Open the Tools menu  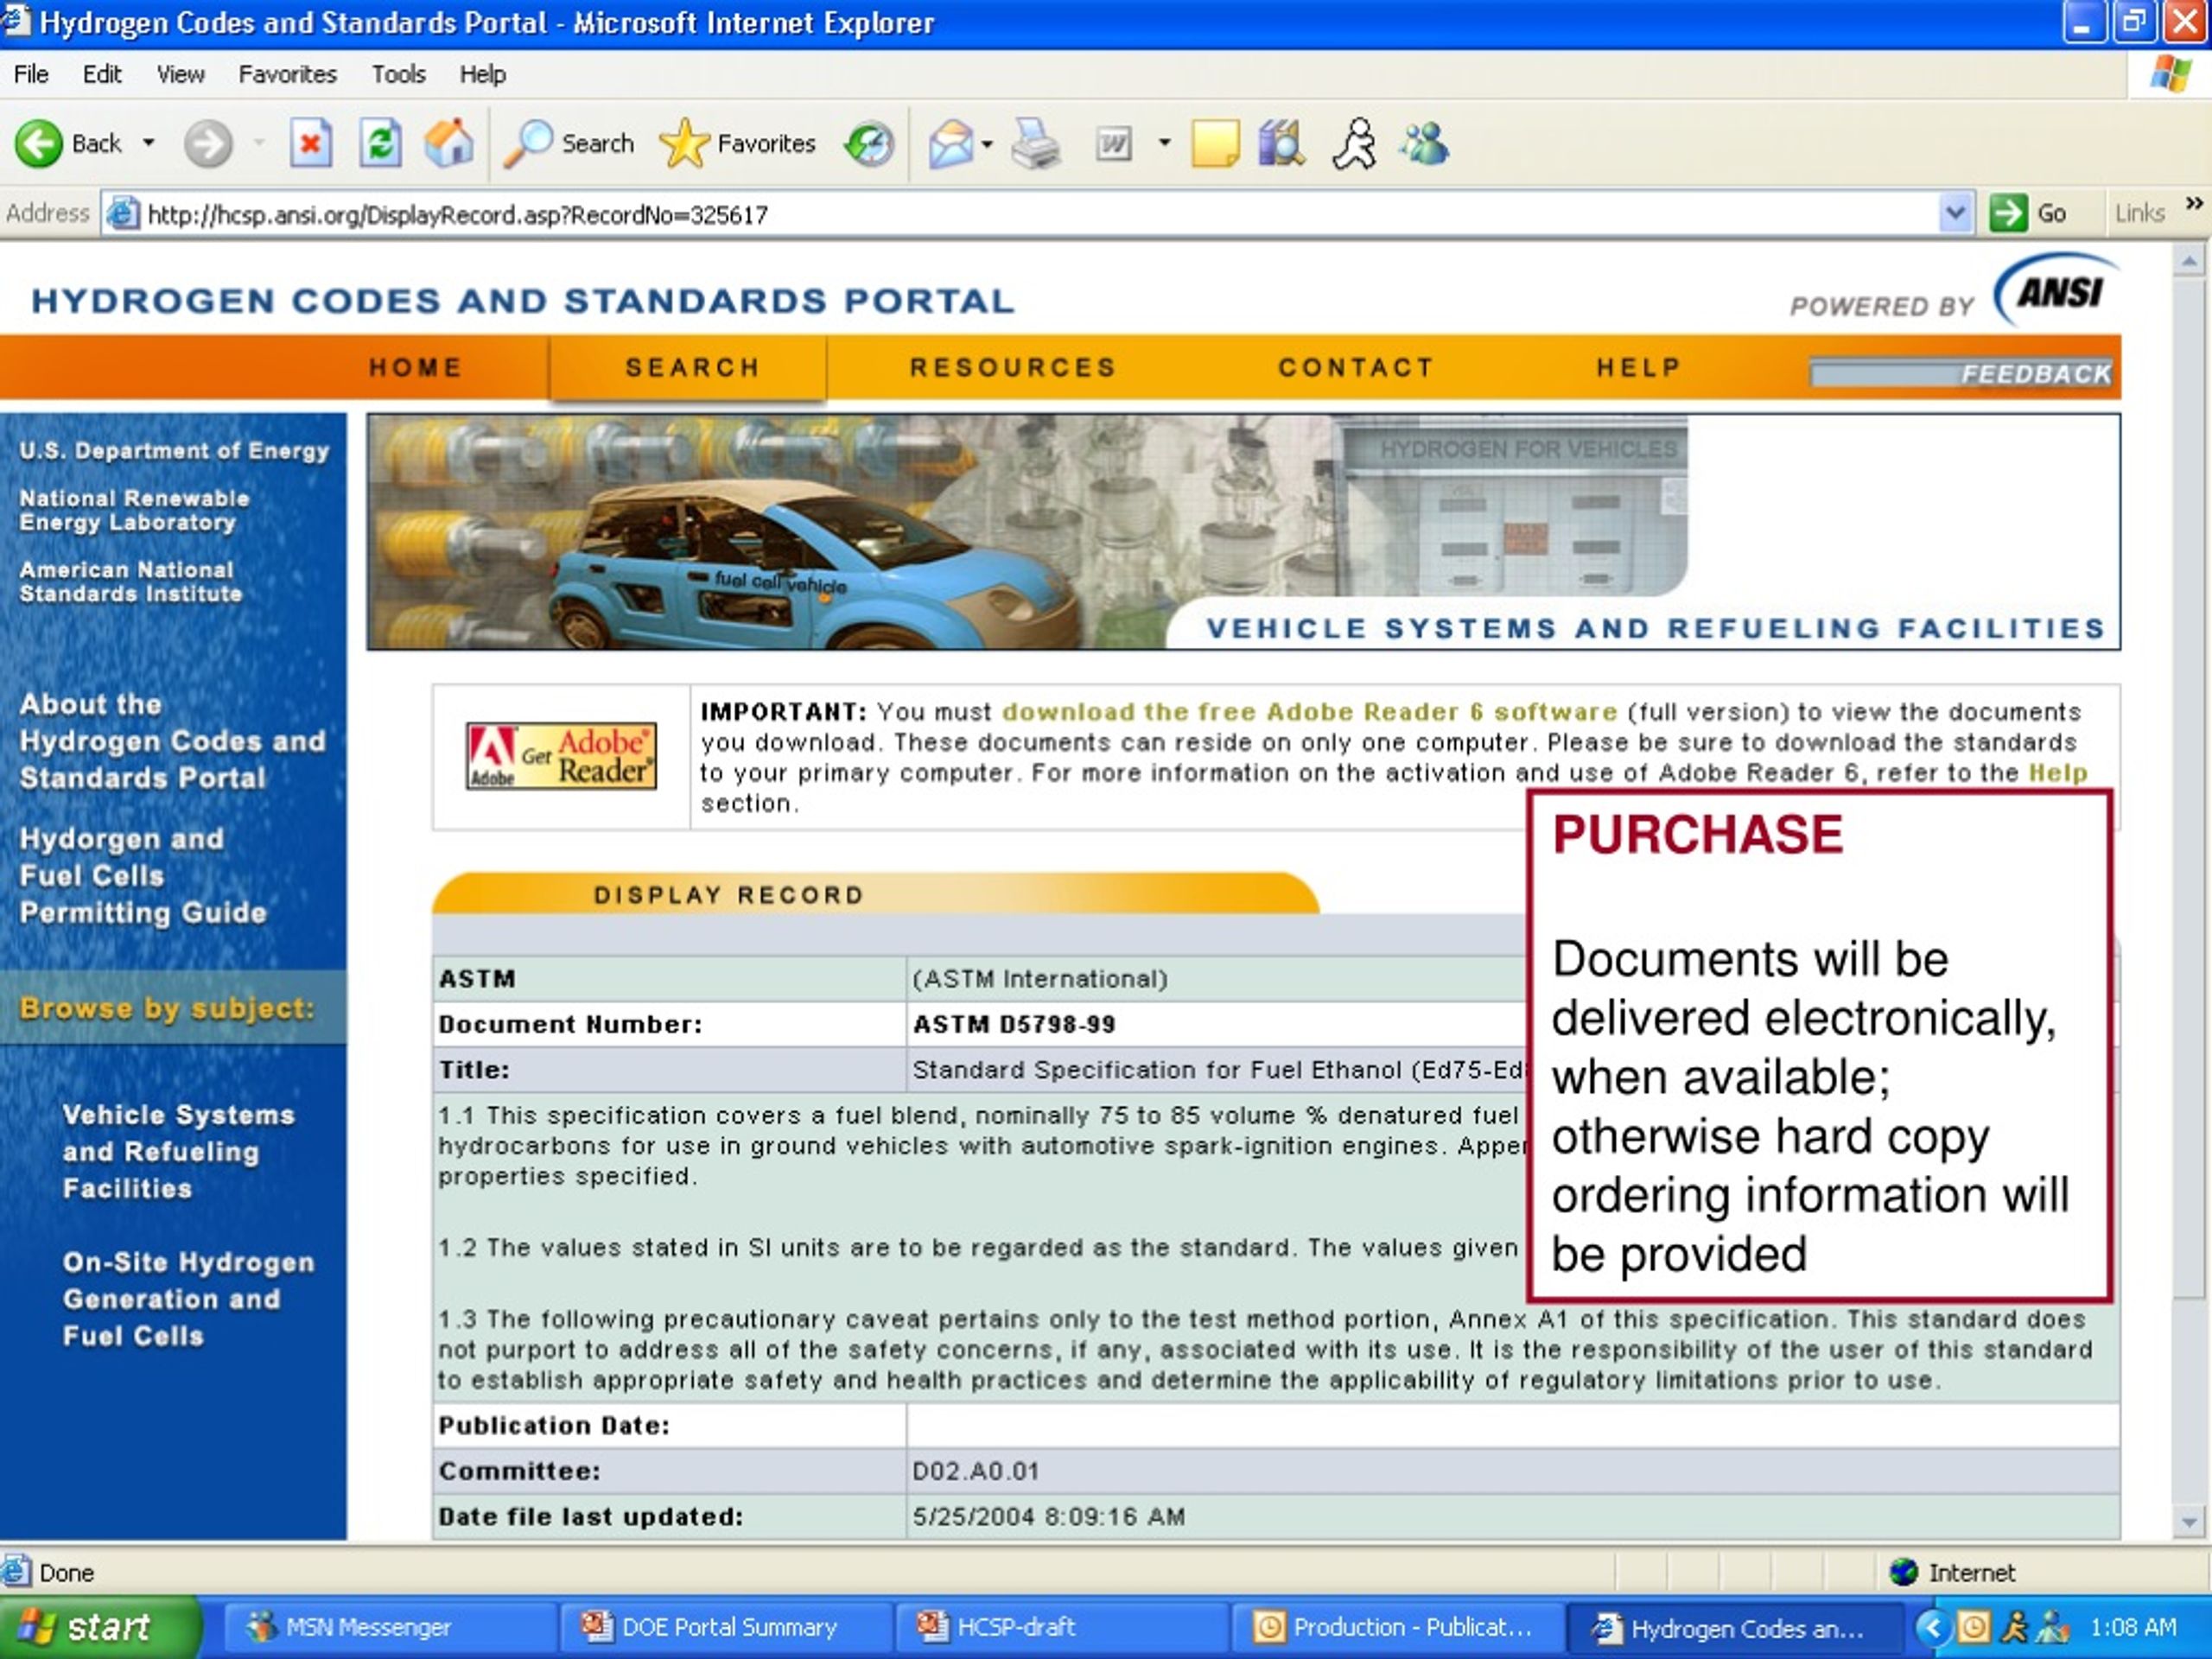point(398,74)
